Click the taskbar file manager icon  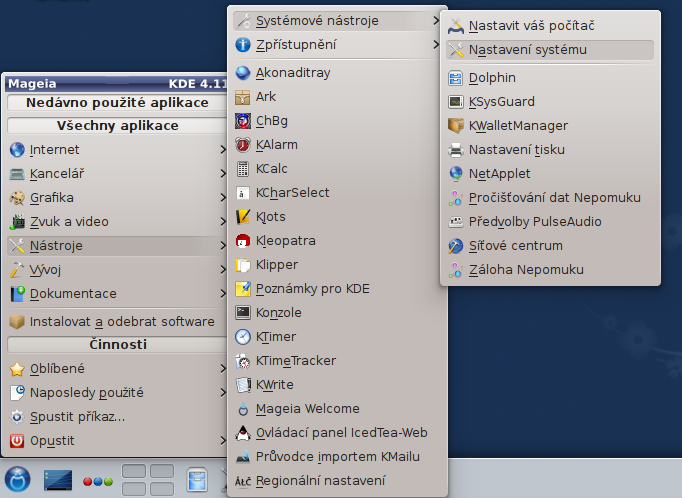197,480
